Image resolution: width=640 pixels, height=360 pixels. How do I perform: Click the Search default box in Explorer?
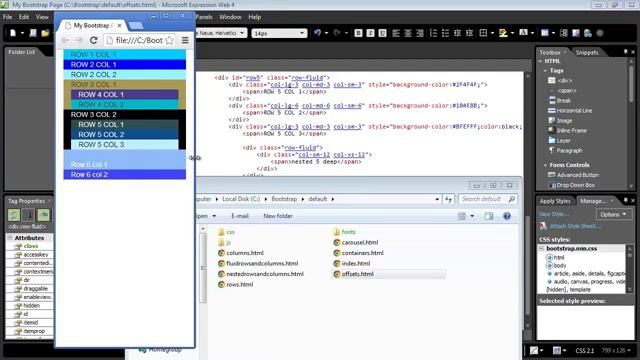coord(487,199)
